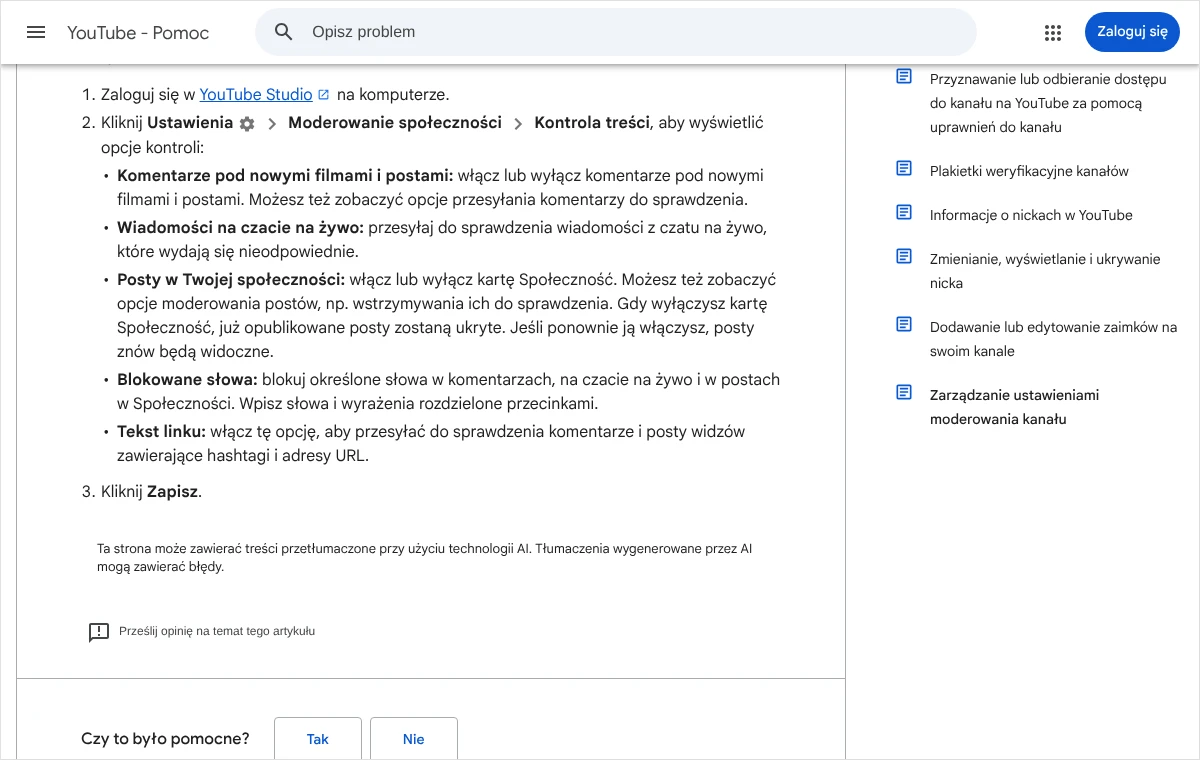Click Prześlij opinię na temat tego artykułu
1200x760 pixels.
(217, 631)
